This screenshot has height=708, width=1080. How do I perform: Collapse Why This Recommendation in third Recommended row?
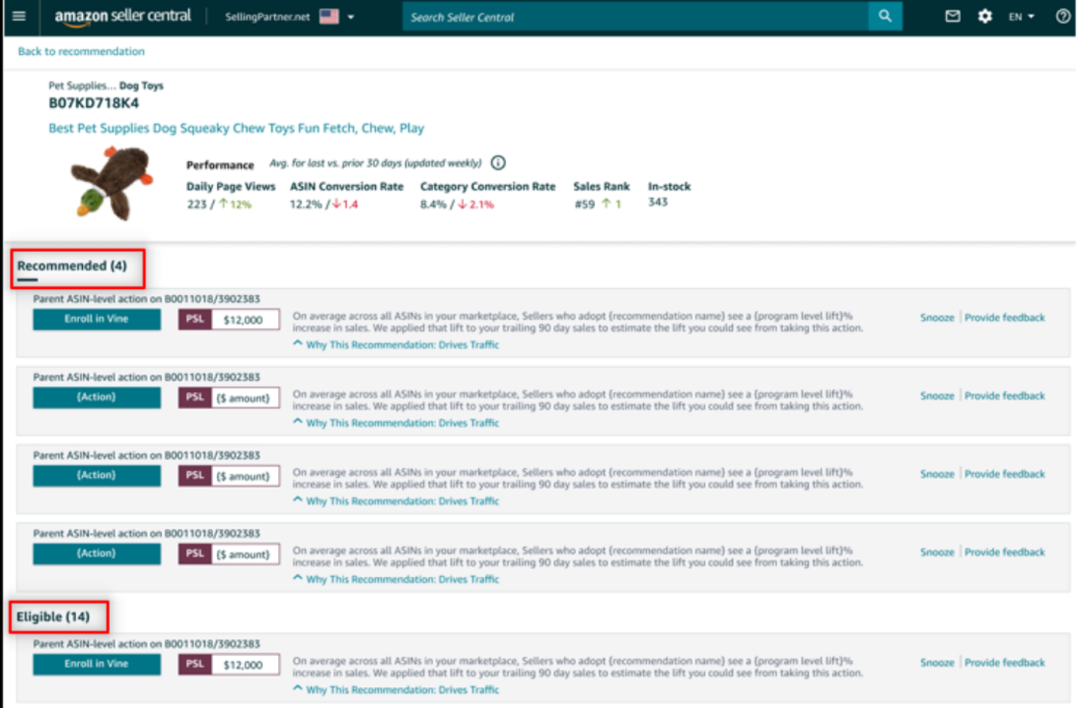pos(396,501)
